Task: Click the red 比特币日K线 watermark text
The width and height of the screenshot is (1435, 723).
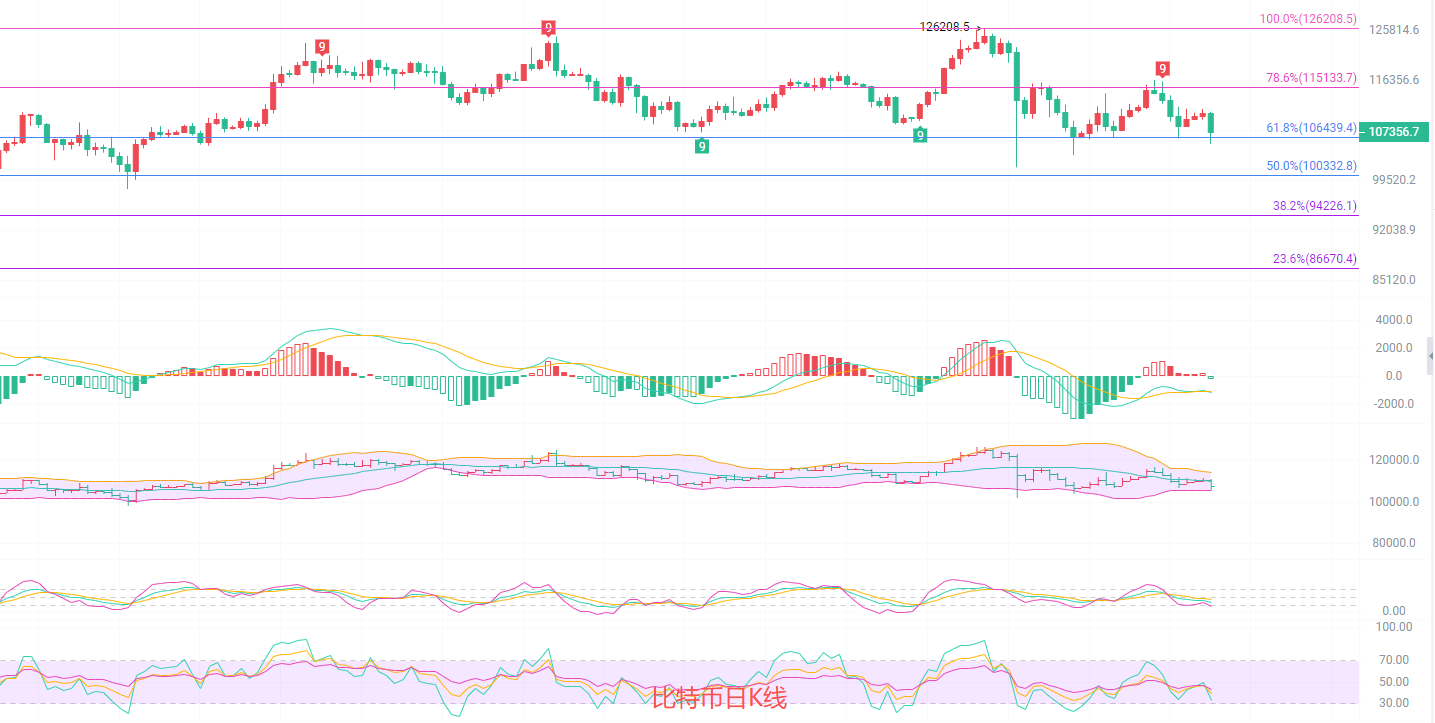Action: tap(719, 697)
